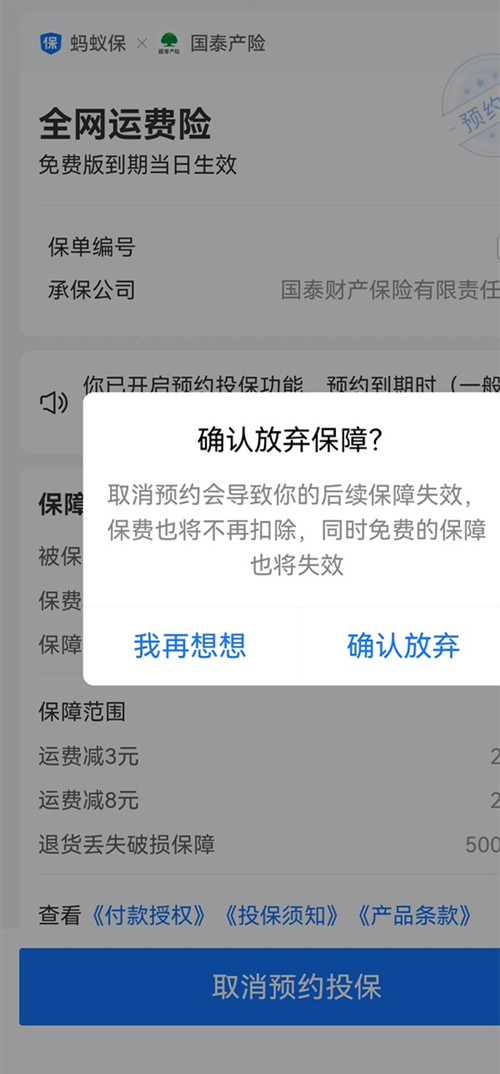Open the 《产品条款》 link

point(414,915)
